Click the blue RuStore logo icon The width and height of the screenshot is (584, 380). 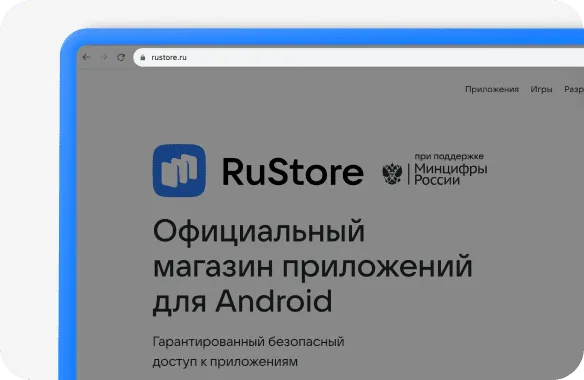179,170
